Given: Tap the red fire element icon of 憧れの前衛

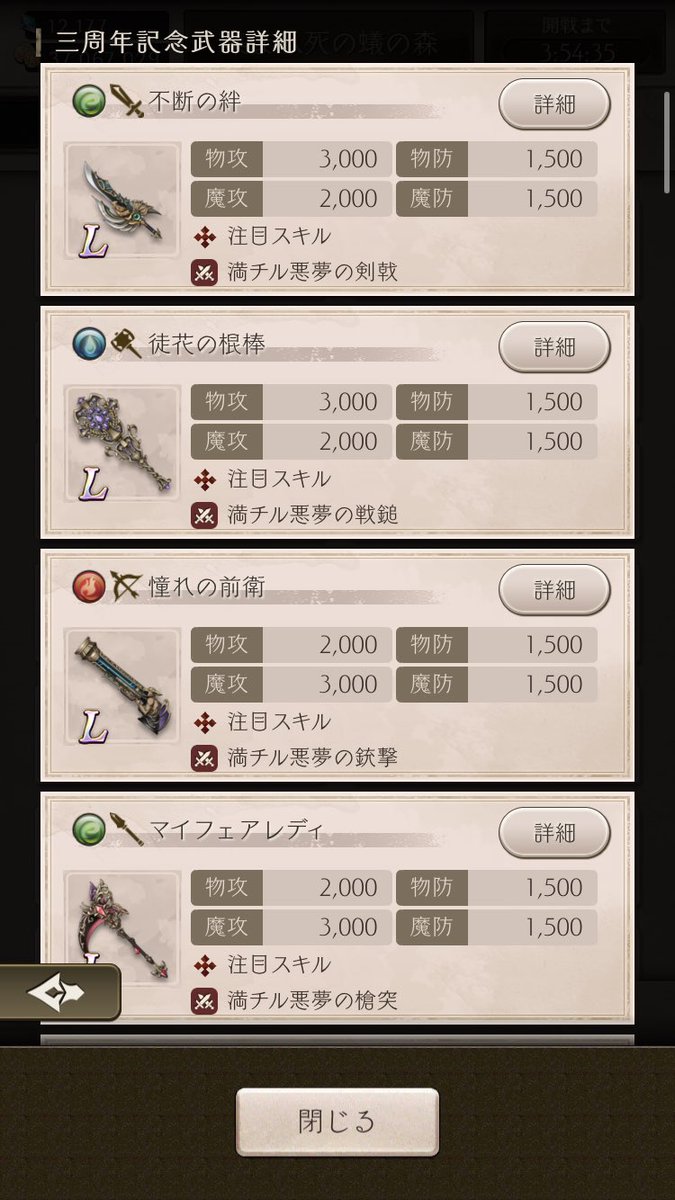Looking at the screenshot, I should pos(89,587).
